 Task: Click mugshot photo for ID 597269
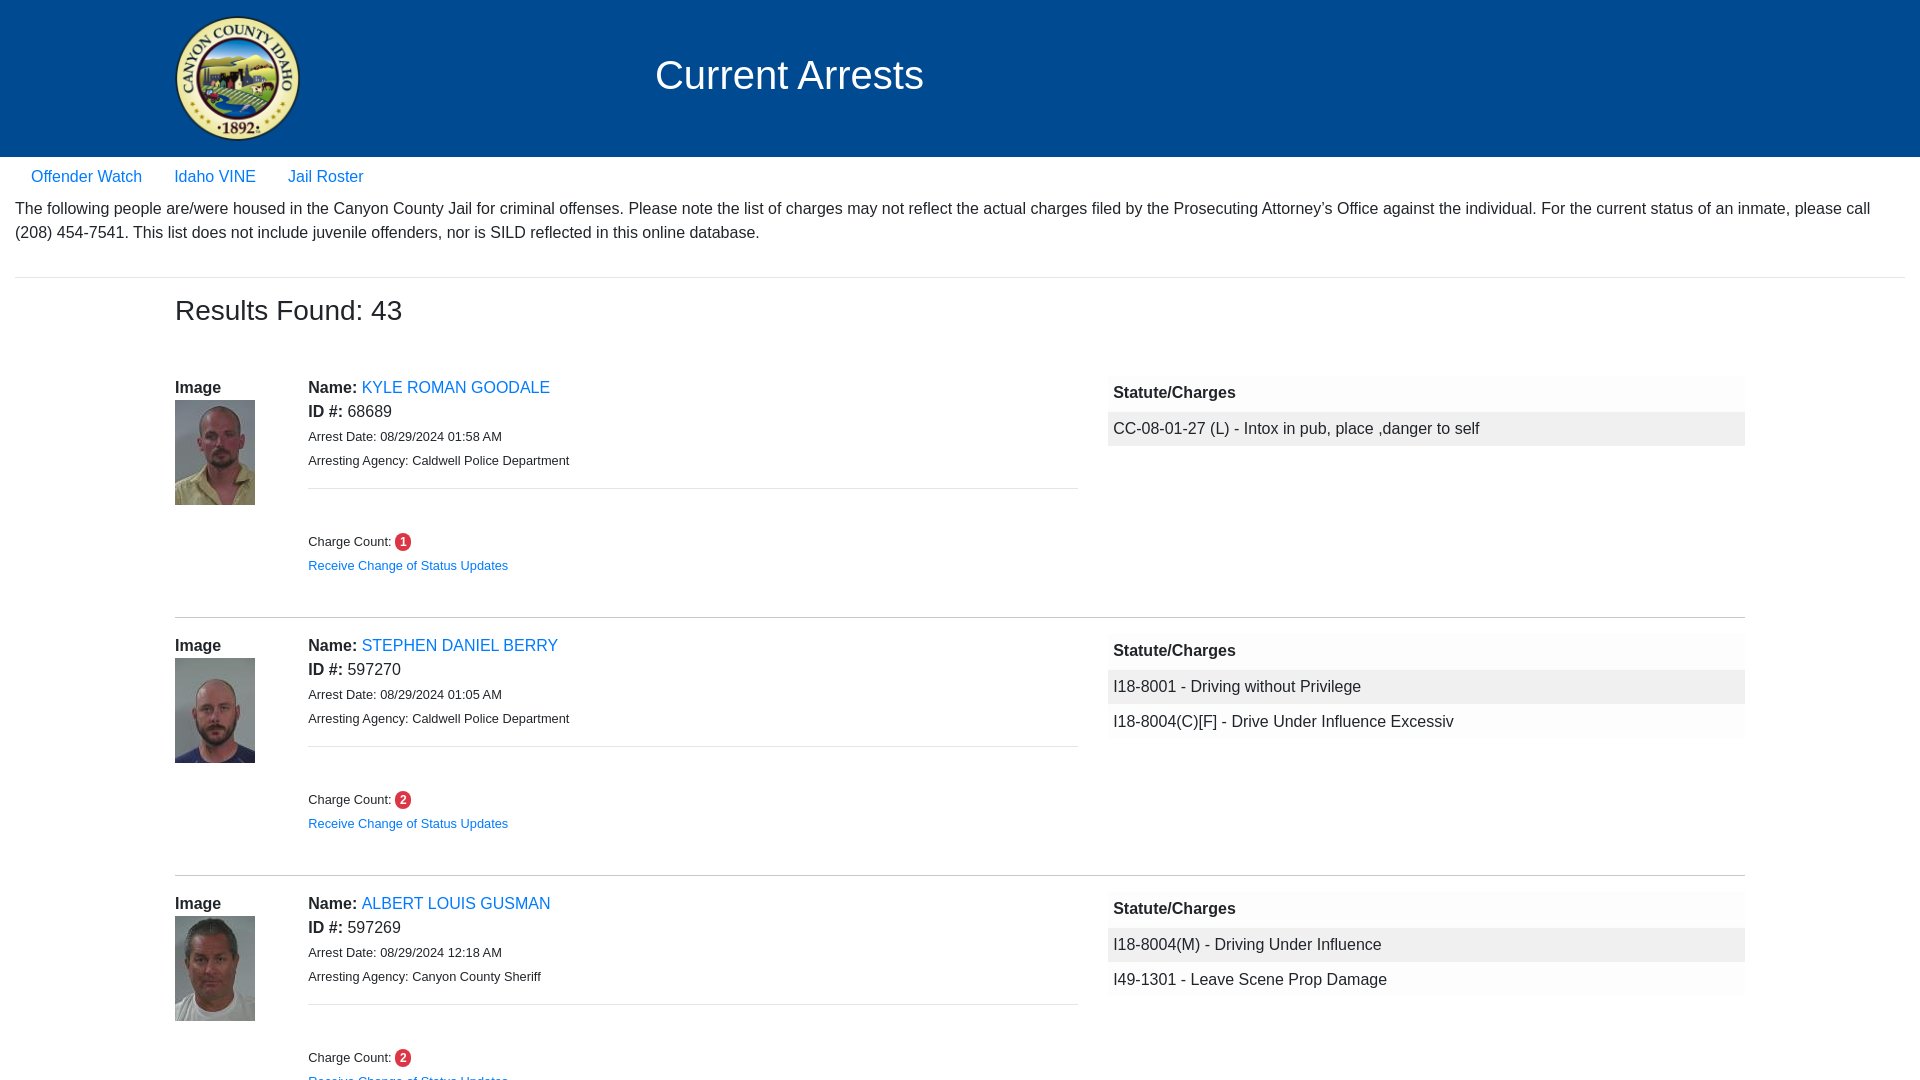pos(215,969)
